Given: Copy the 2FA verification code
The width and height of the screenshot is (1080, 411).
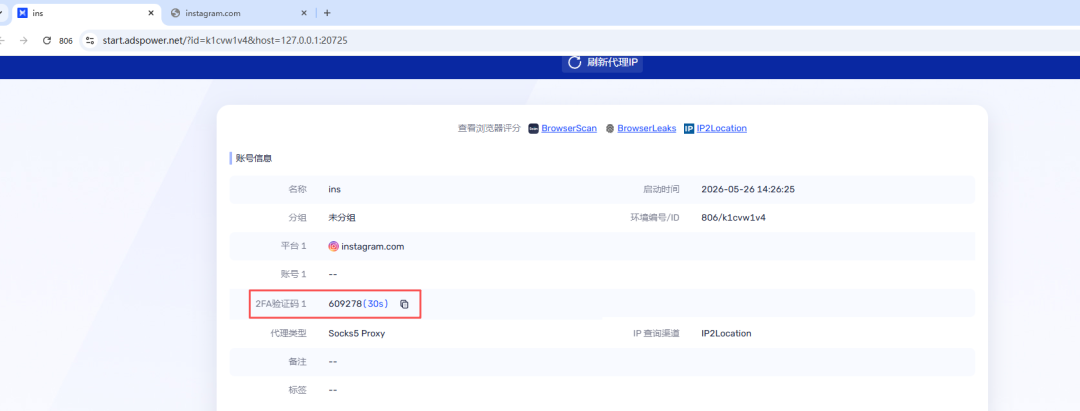Looking at the screenshot, I should click(x=404, y=304).
